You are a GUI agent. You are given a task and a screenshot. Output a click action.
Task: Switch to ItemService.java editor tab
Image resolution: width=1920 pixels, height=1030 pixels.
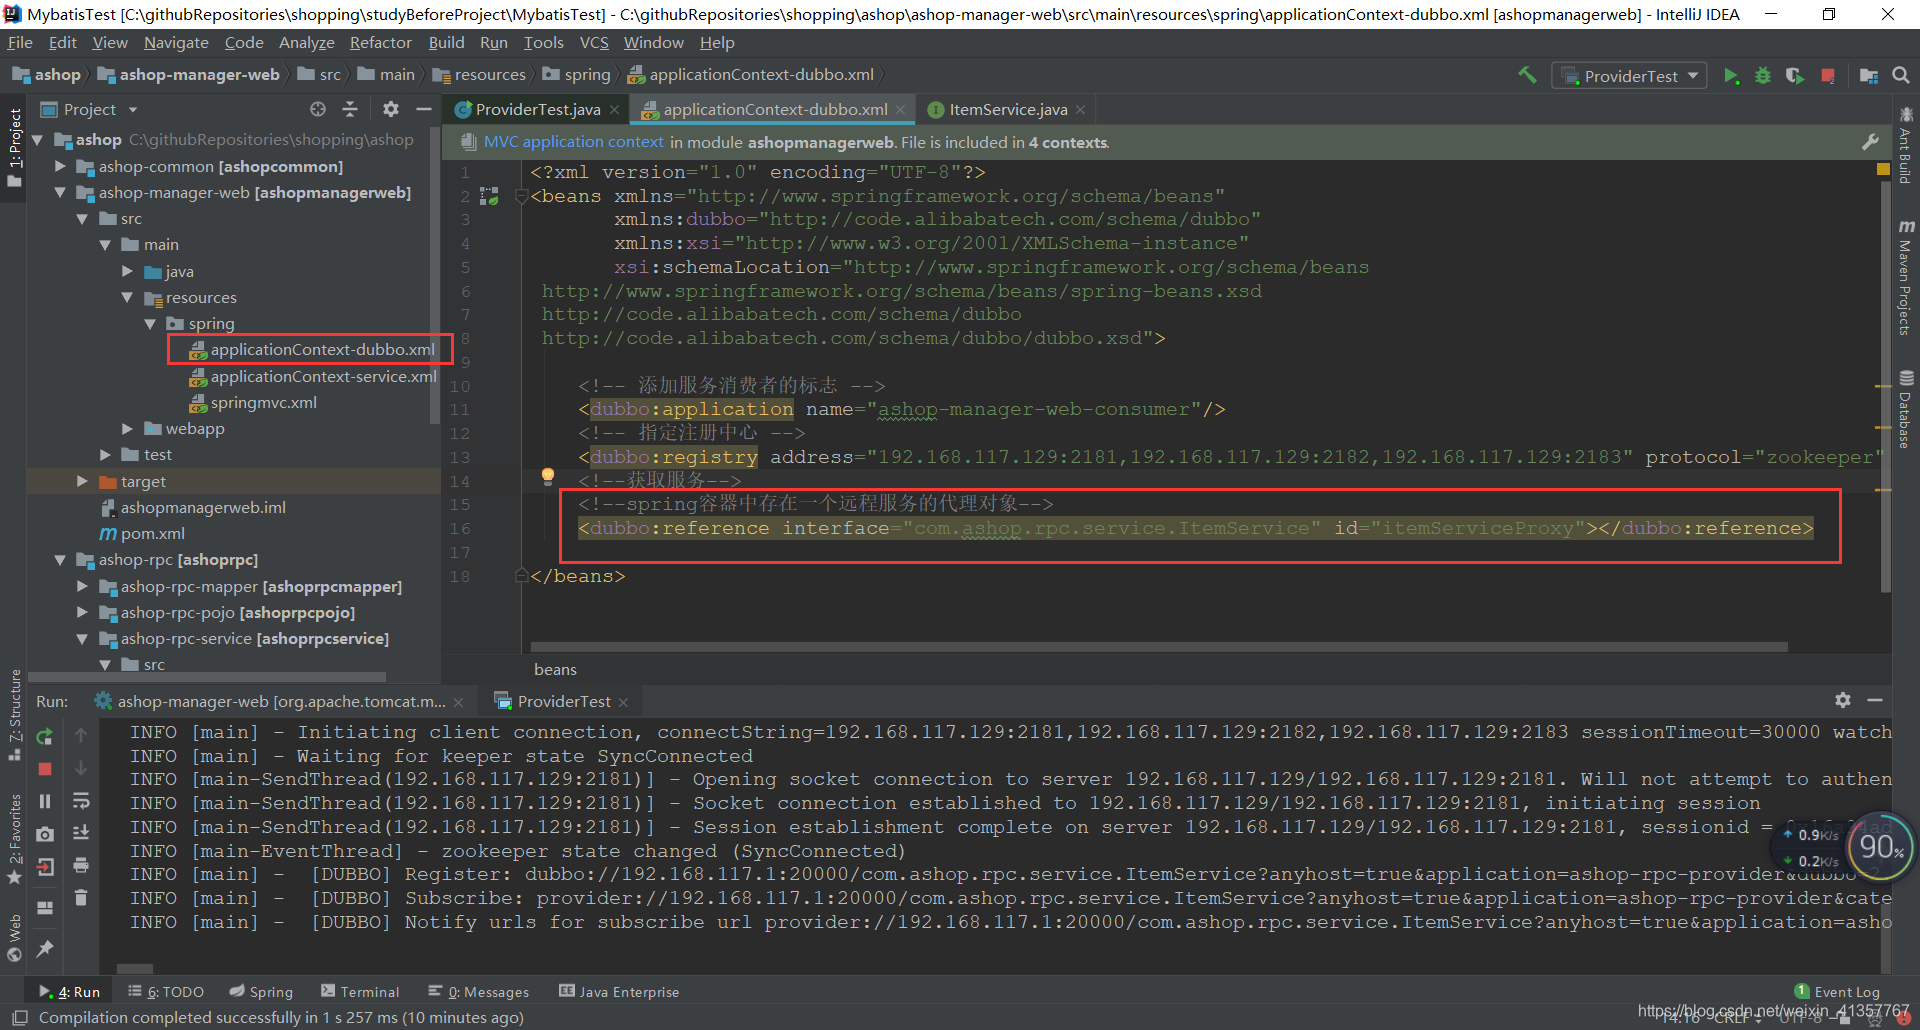tap(1007, 109)
